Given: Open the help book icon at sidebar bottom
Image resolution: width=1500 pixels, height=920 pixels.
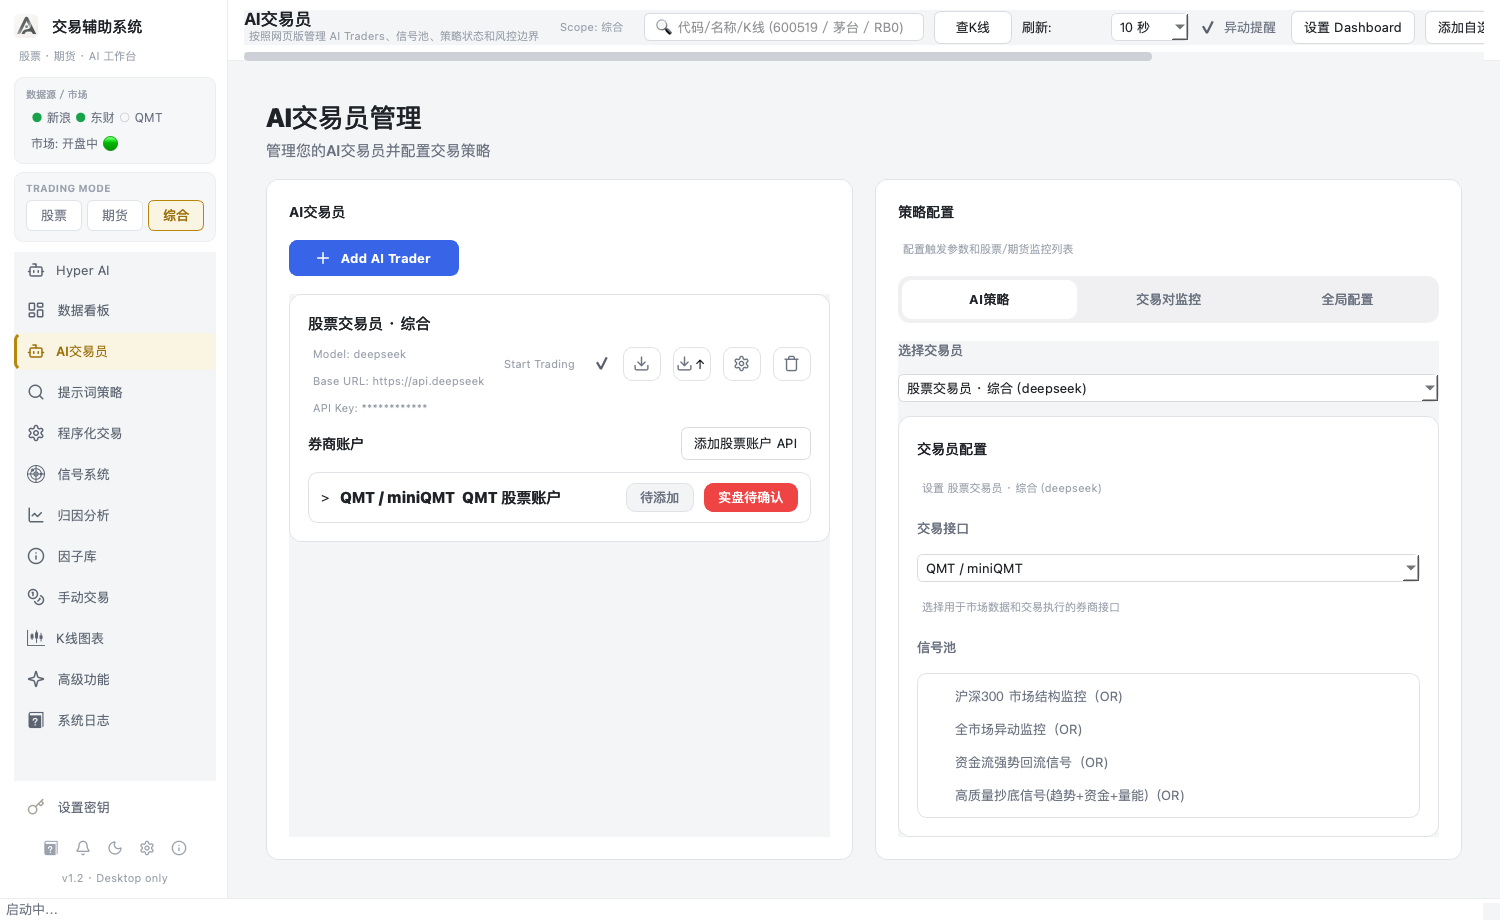Looking at the screenshot, I should pos(51,848).
